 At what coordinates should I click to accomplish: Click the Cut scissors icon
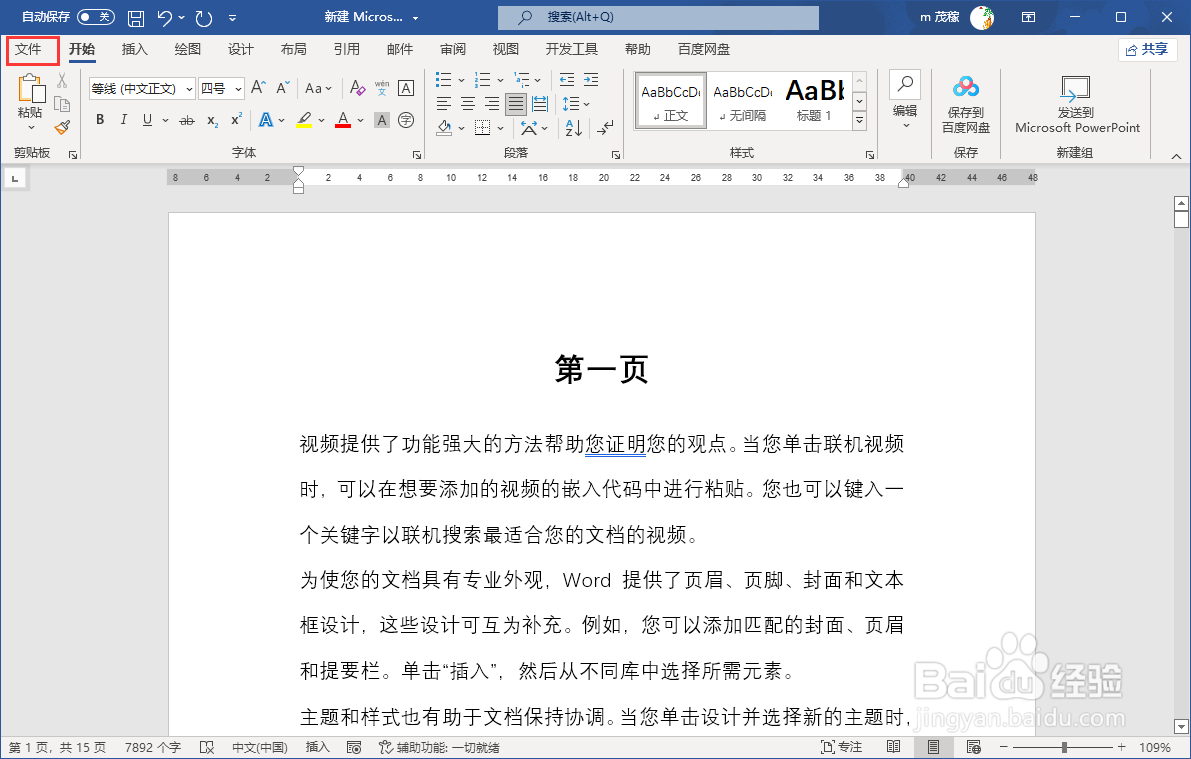pos(62,80)
